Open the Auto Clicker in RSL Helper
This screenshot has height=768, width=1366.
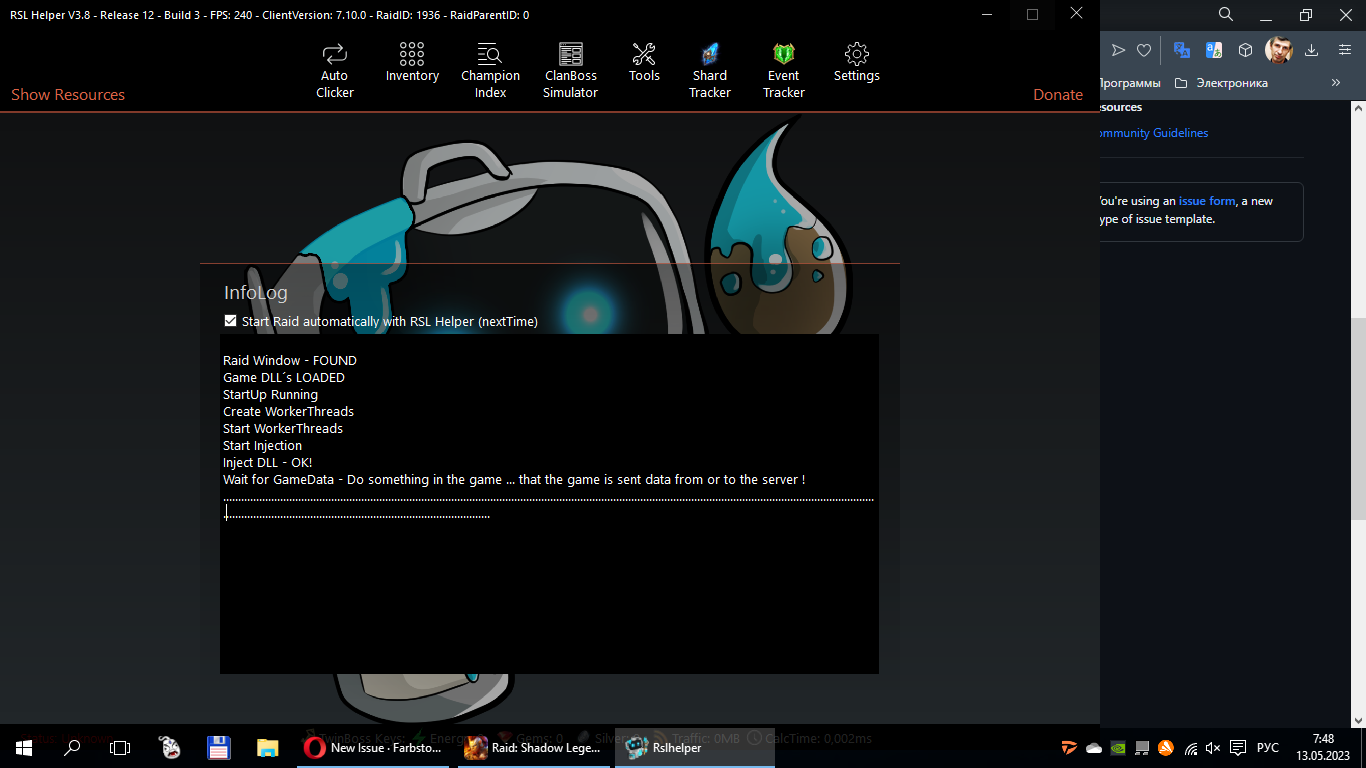334,70
